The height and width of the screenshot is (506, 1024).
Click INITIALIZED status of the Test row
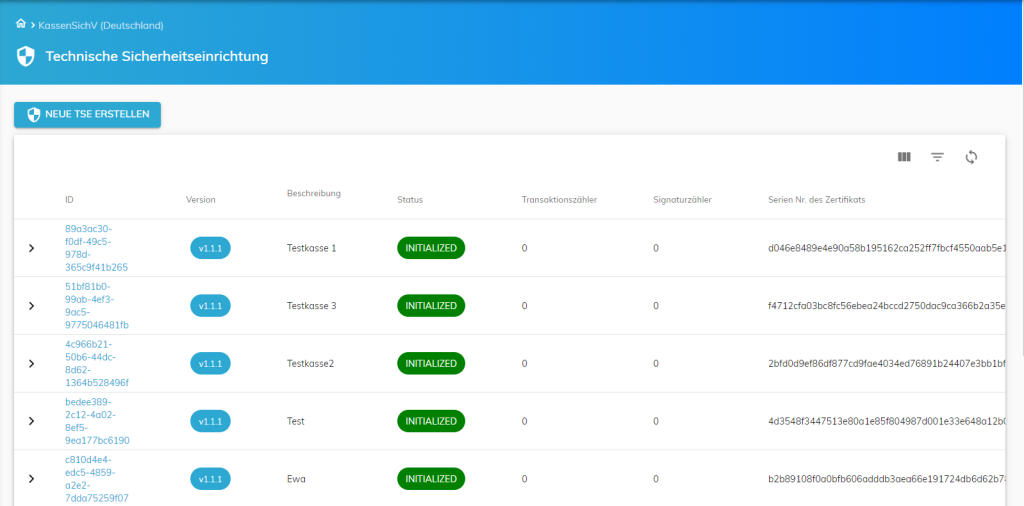pos(431,421)
